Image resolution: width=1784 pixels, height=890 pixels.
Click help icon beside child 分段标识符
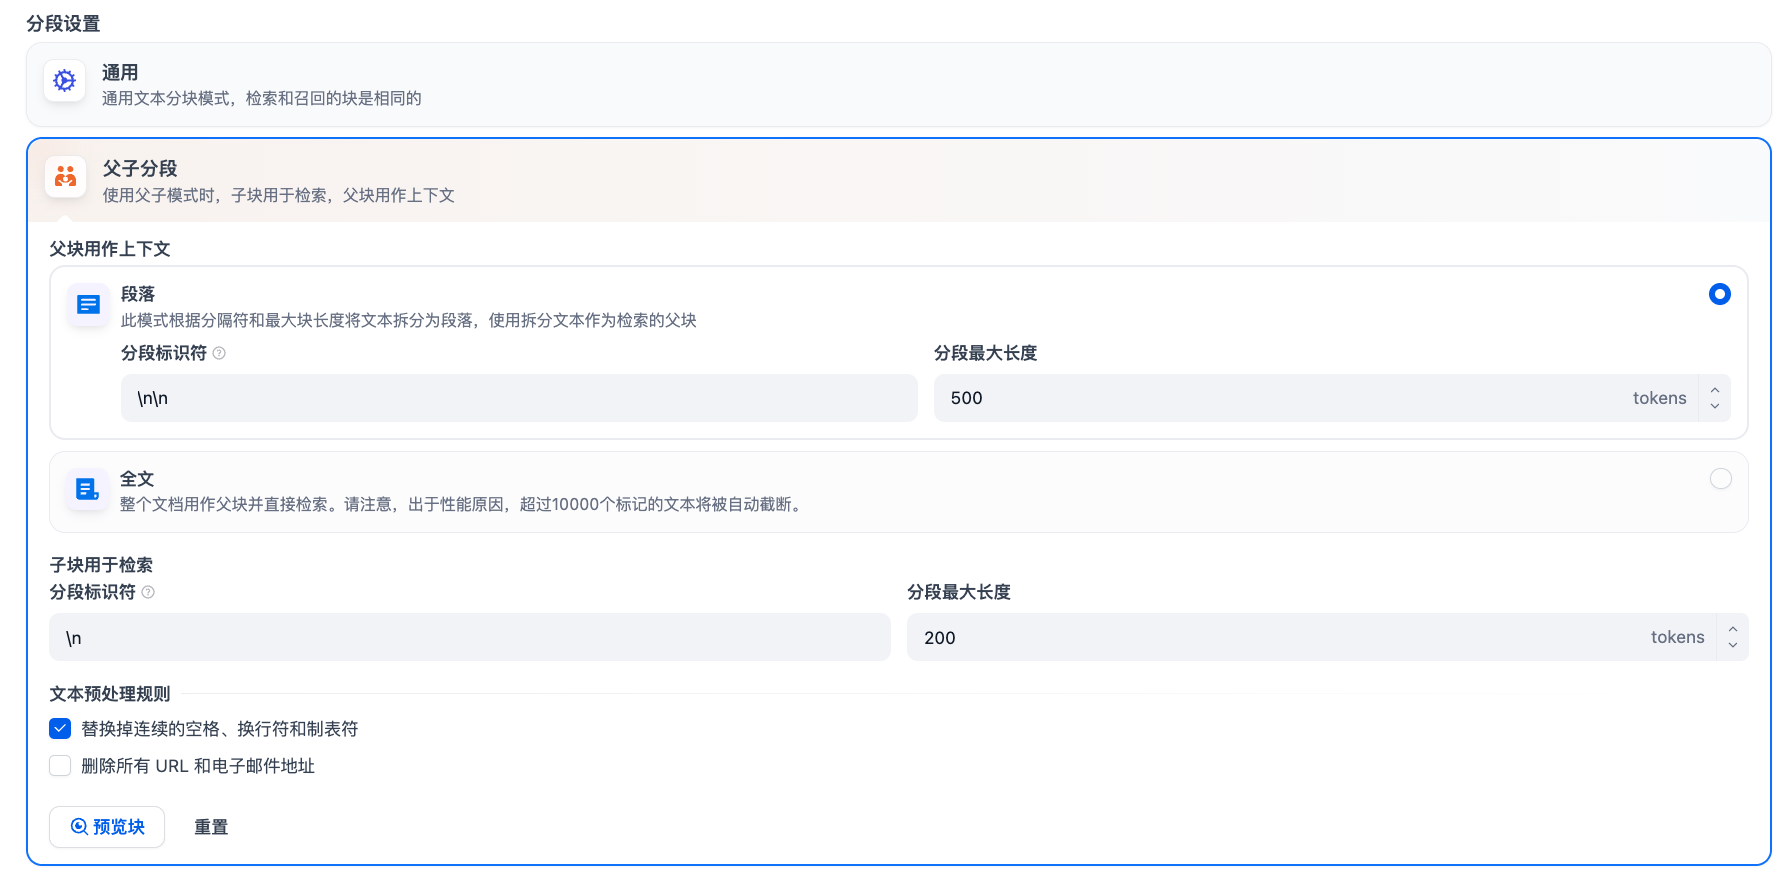[x=148, y=592]
